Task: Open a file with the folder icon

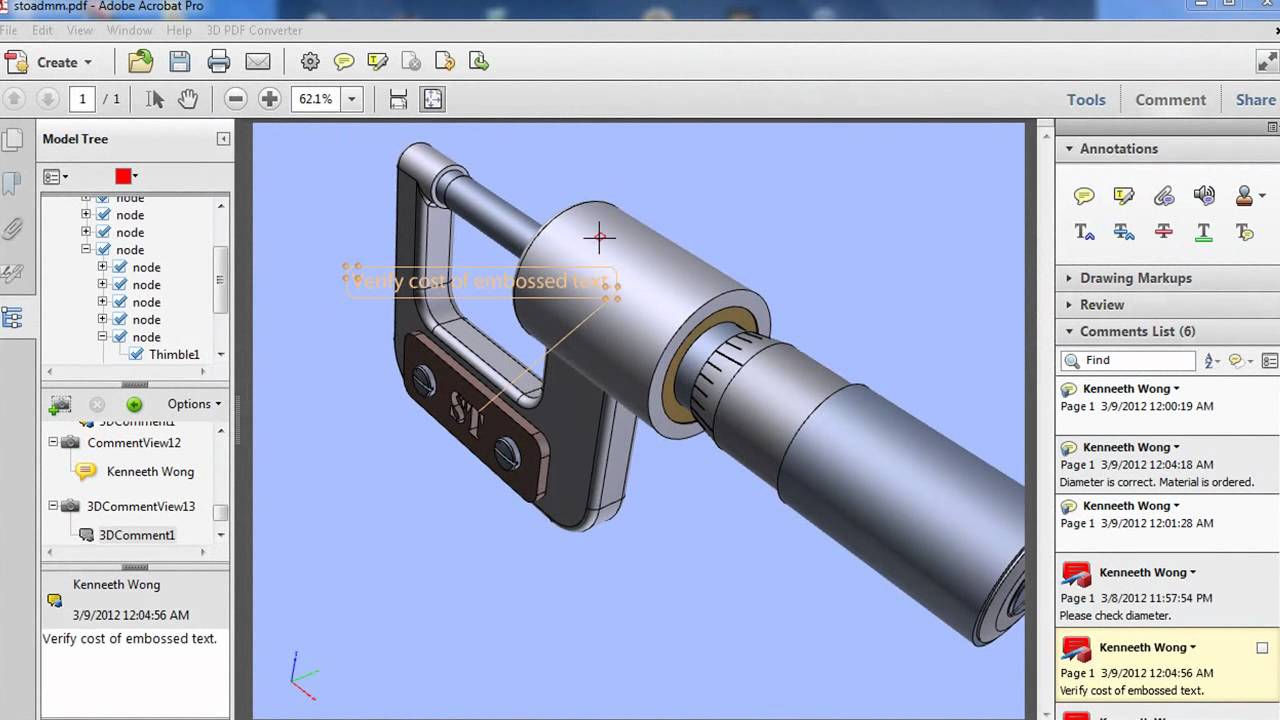Action: 140,62
